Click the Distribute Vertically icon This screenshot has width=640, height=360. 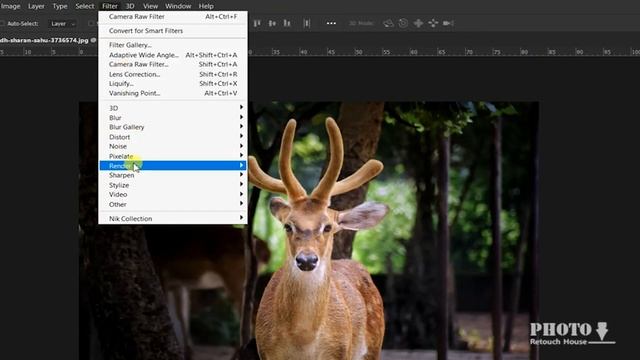point(307,23)
